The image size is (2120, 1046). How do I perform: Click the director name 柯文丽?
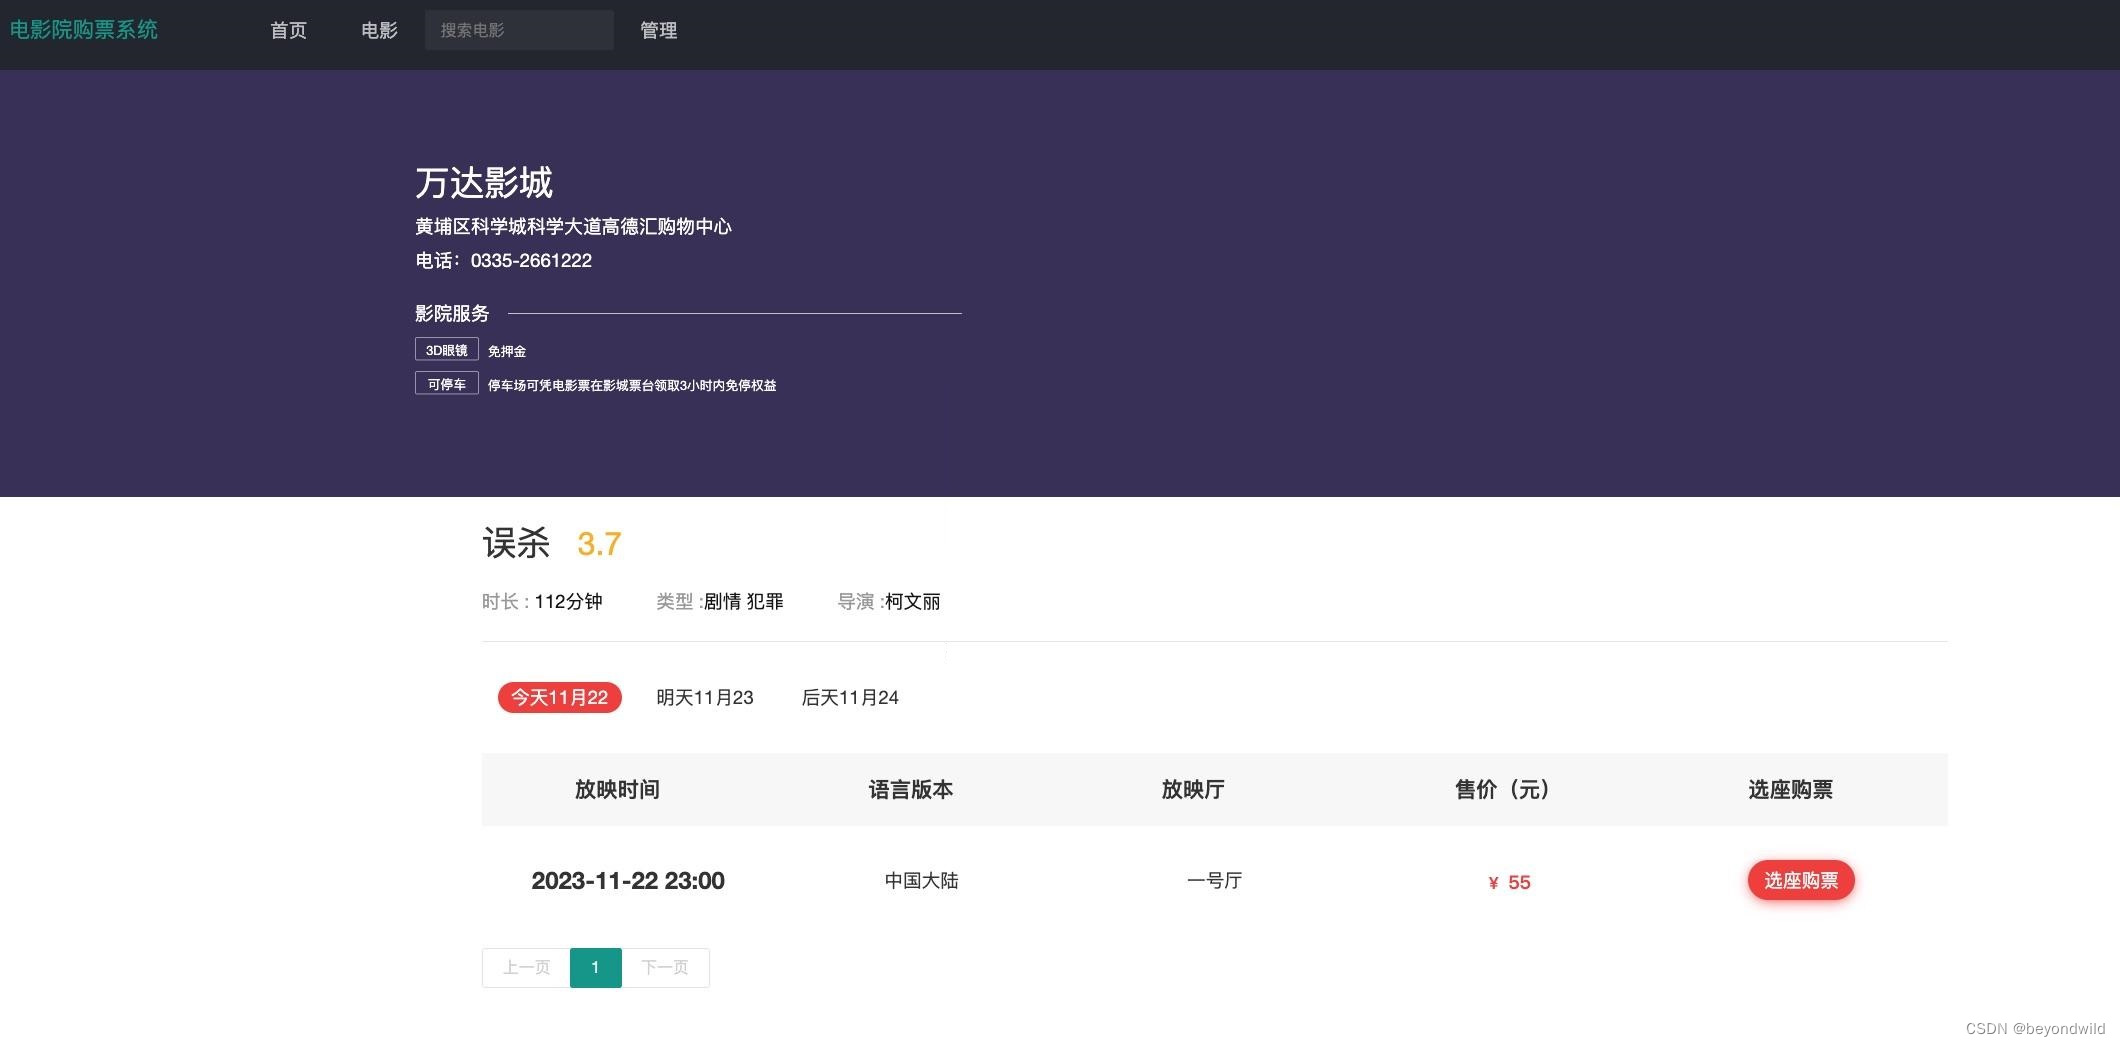pos(913,601)
